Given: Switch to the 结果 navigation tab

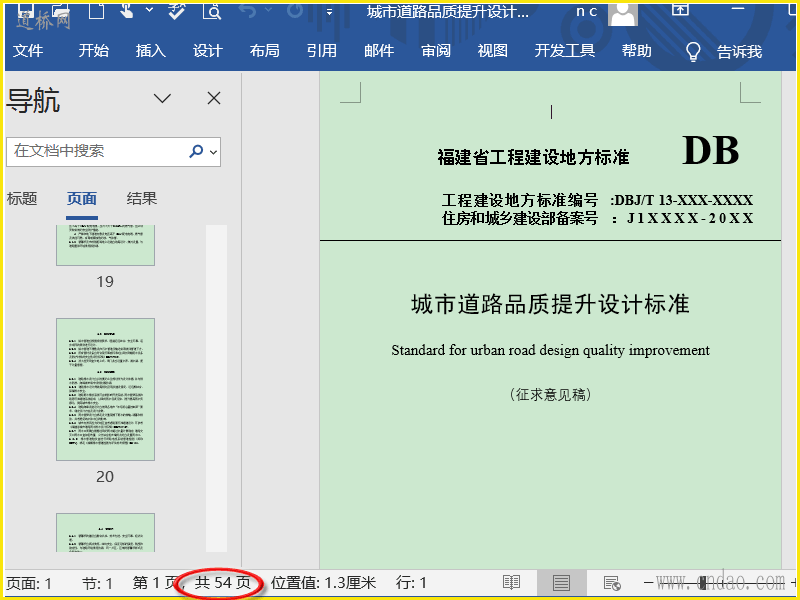Looking at the screenshot, I should [141, 198].
